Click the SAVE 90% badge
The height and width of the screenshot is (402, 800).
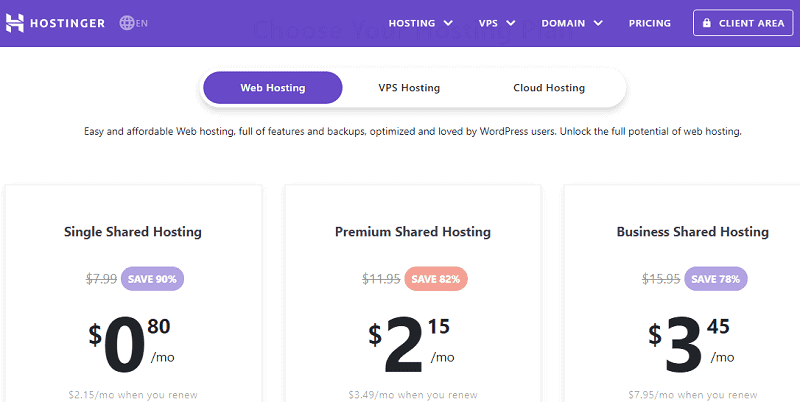pos(152,279)
